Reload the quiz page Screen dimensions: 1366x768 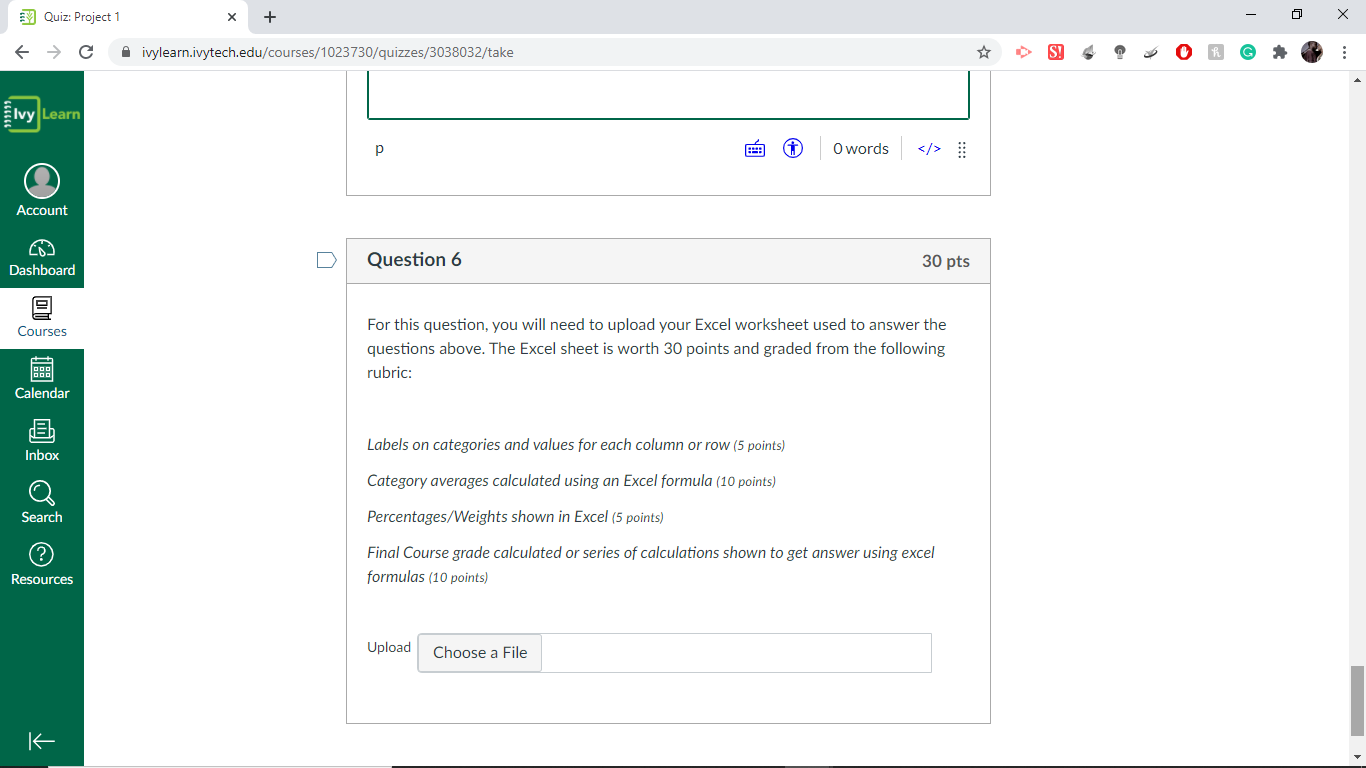(x=85, y=52)
